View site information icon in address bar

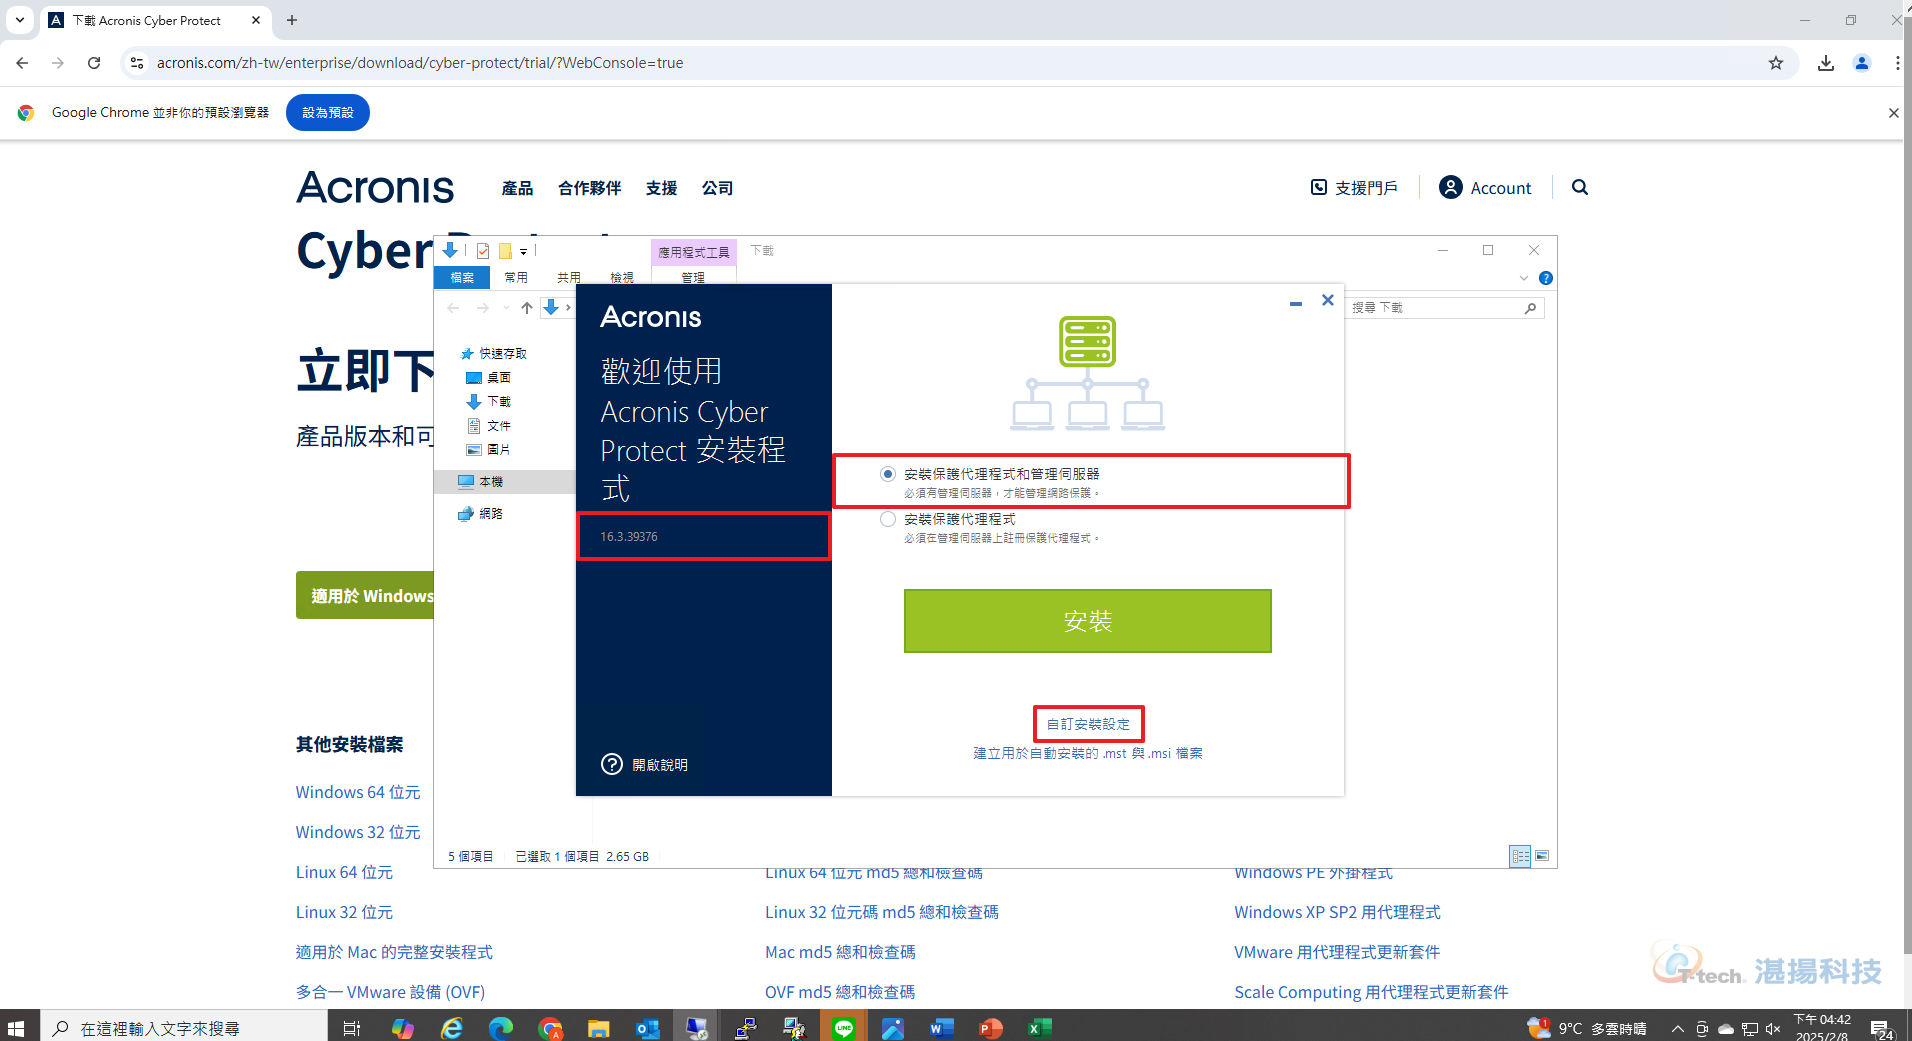137,63
